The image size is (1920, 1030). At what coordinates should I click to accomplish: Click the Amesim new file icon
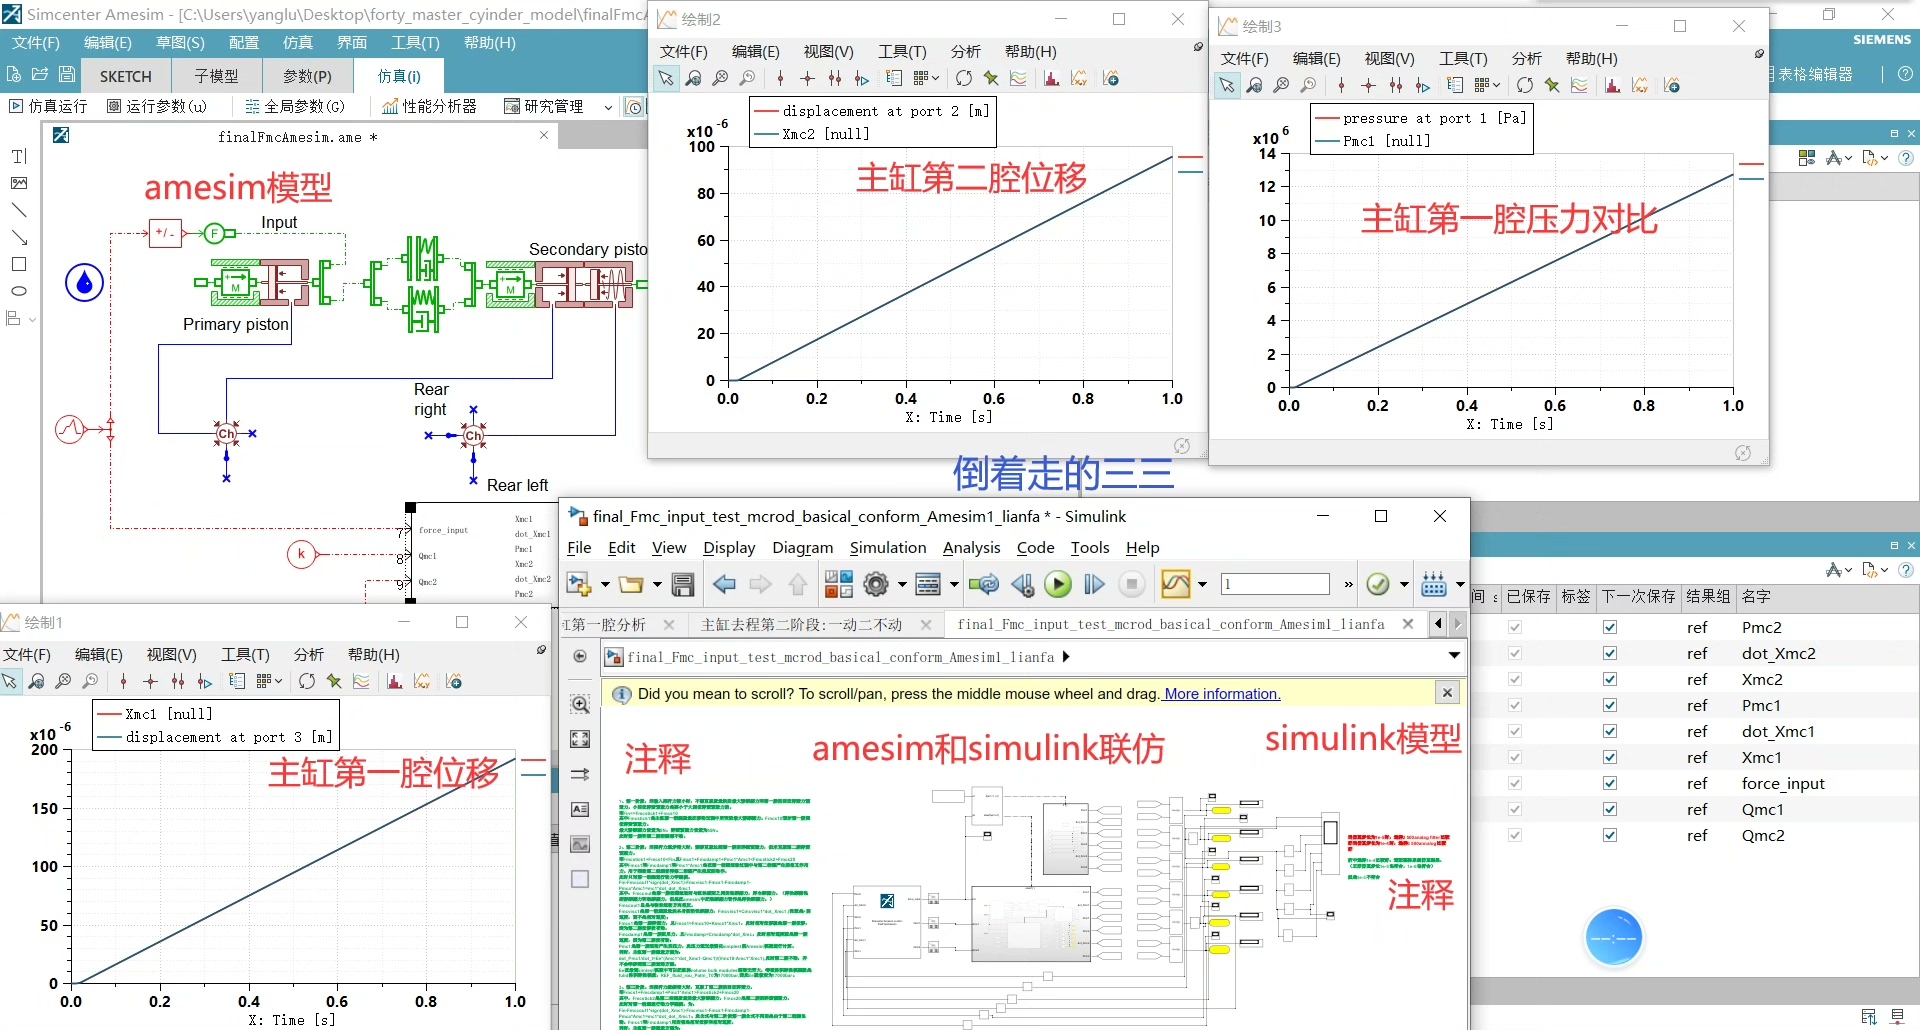(x=13, y=74)
